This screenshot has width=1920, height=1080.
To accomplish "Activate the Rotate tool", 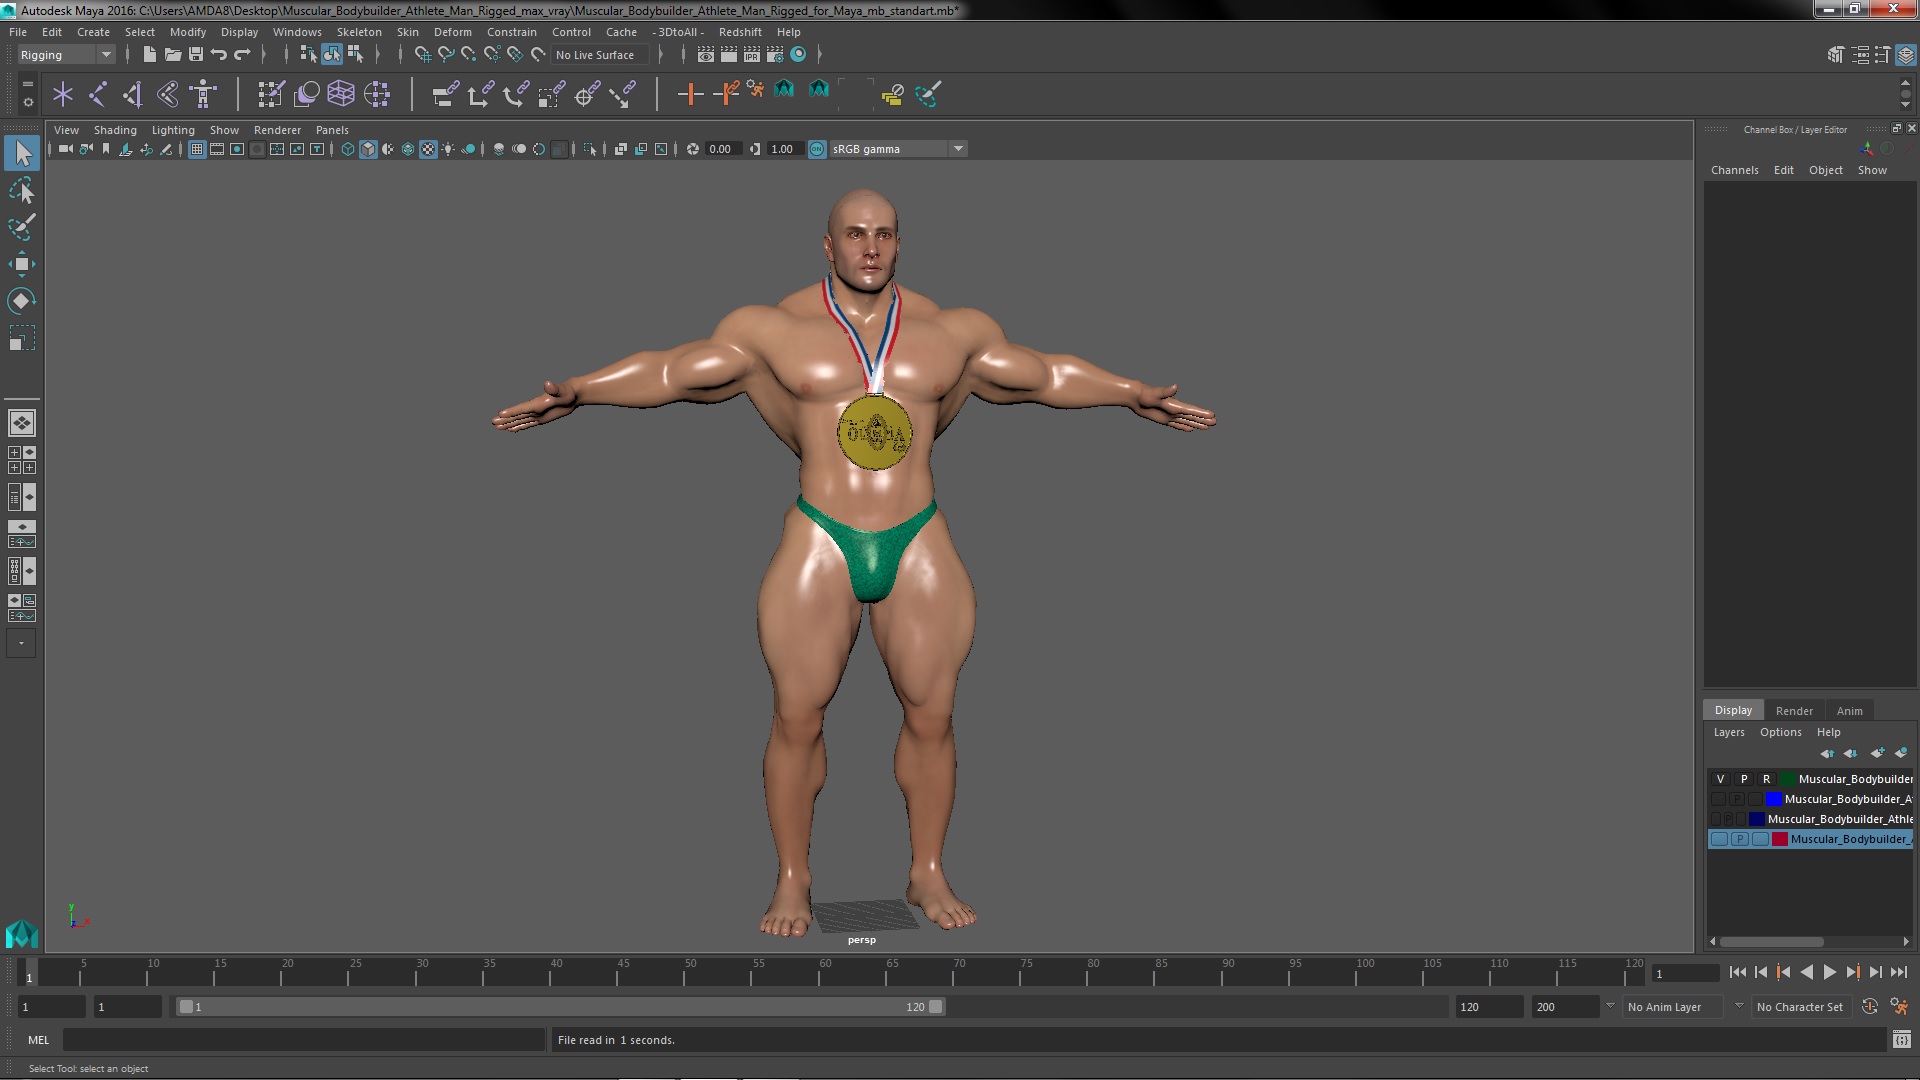I will [x=22, y=301].
